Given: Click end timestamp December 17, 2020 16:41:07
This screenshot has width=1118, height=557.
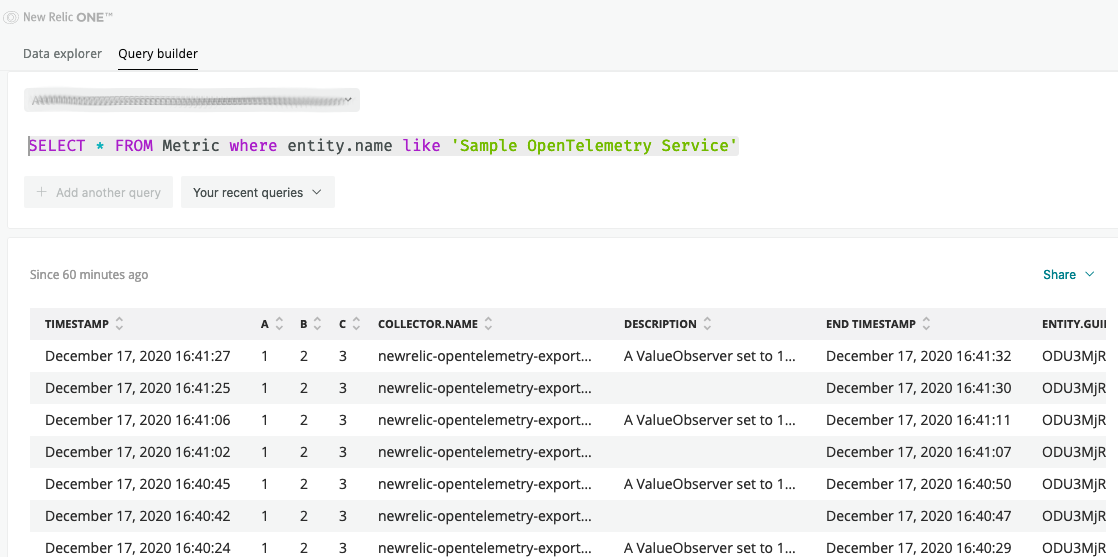Looking at the screenshot, I should [x=918, y=452].
